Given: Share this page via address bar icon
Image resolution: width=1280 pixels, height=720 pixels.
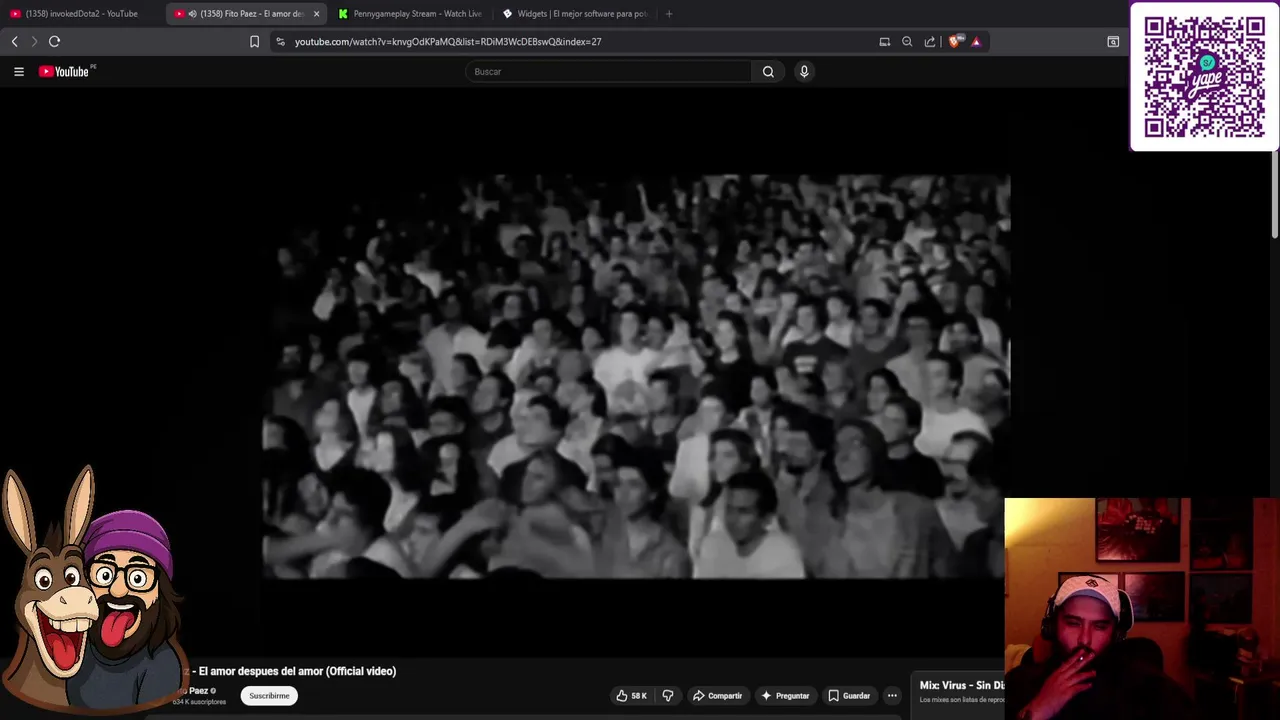Looking at the screenshot, I should click(930, 41).
